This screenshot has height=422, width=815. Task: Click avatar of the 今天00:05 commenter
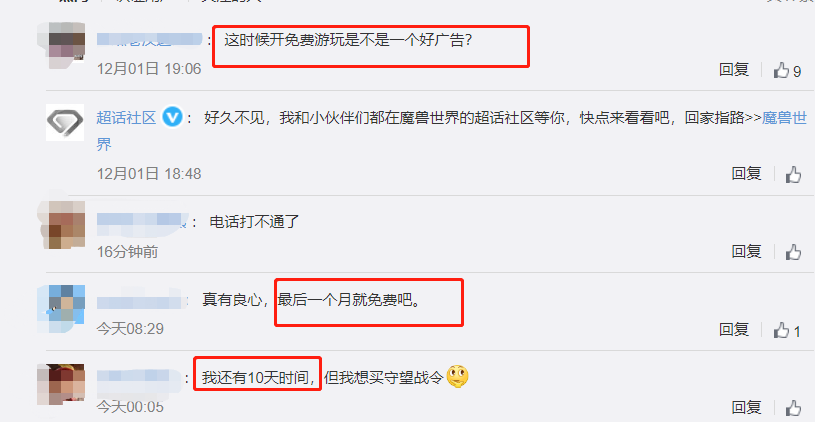[61, 385]
